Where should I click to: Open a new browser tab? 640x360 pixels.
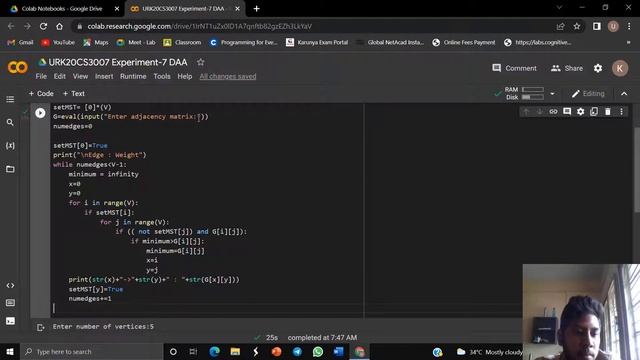point(256,9)
